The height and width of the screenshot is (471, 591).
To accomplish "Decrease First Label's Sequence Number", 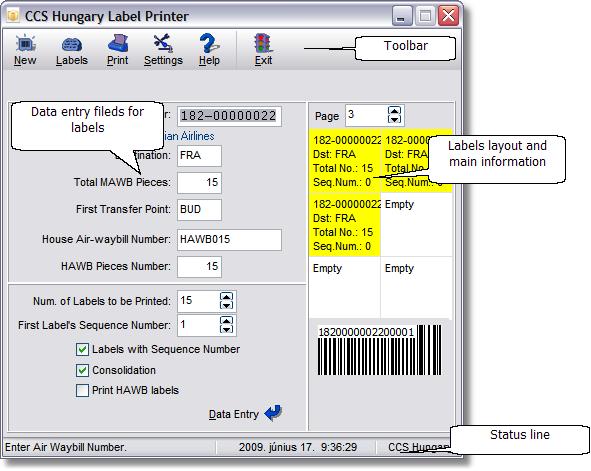I will tap(226, 329).
